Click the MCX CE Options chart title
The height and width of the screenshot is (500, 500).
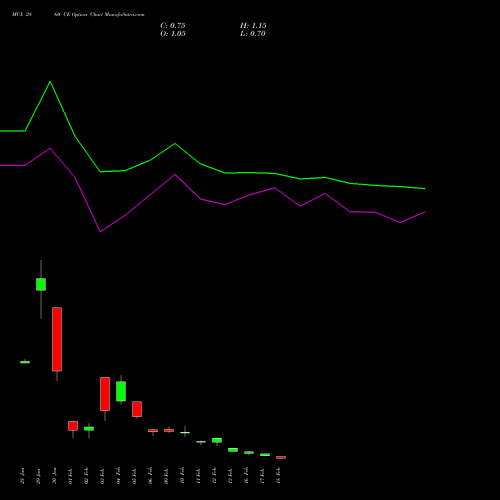tap(78, 15)
